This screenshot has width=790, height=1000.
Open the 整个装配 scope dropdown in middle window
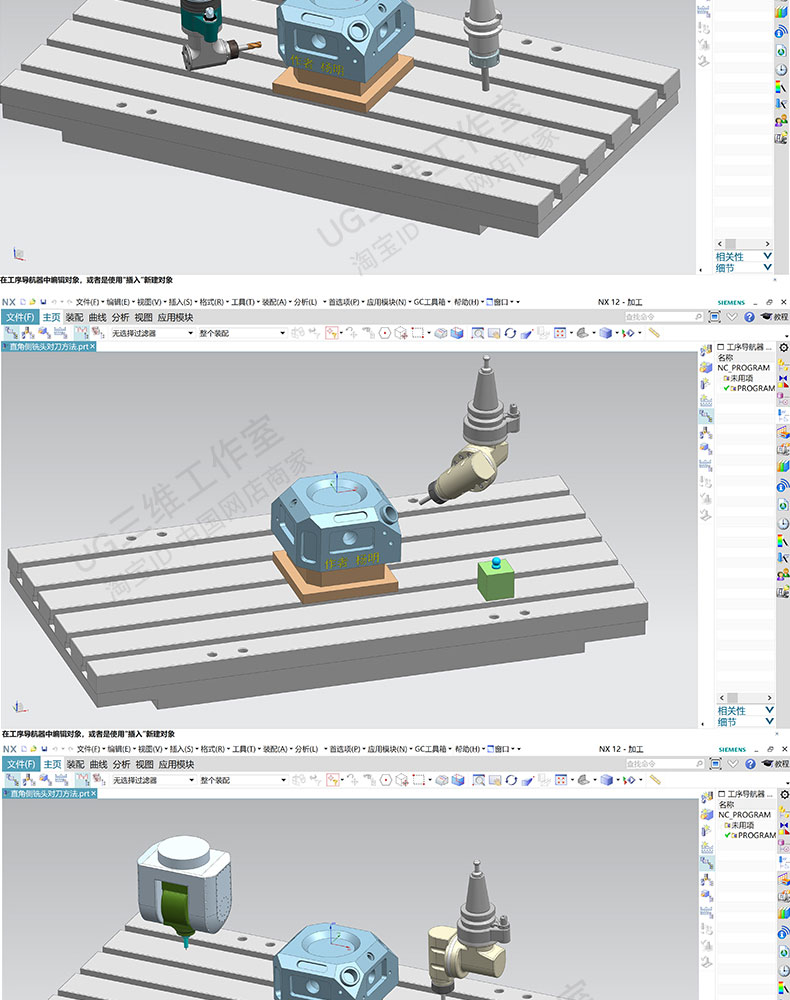point(240,333)
